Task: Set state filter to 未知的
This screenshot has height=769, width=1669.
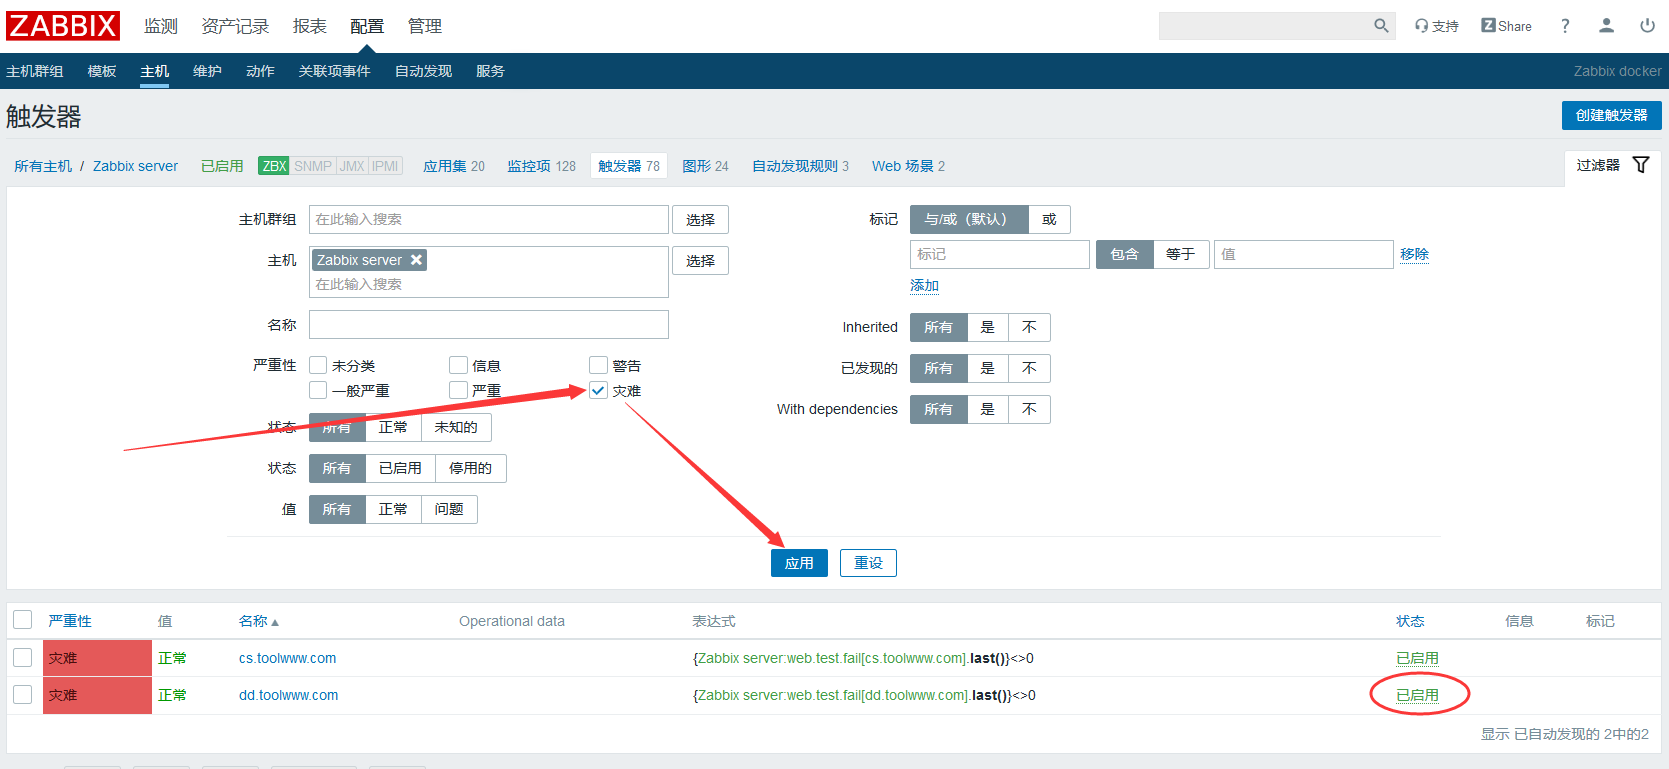Action: (456, 427)
